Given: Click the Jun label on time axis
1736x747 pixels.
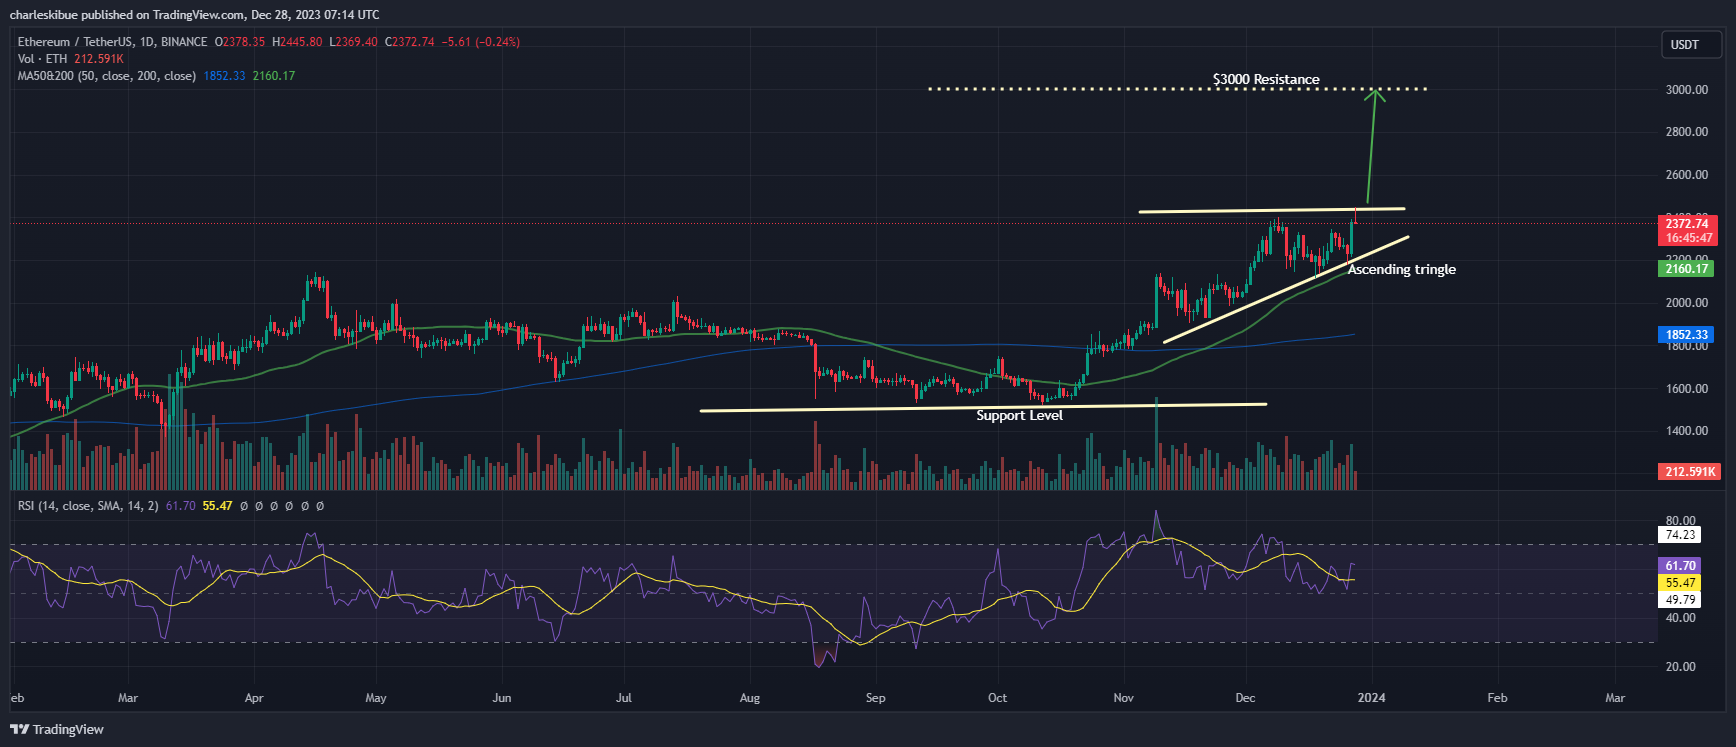Looking at the screenshot, I should click(501, 698).
